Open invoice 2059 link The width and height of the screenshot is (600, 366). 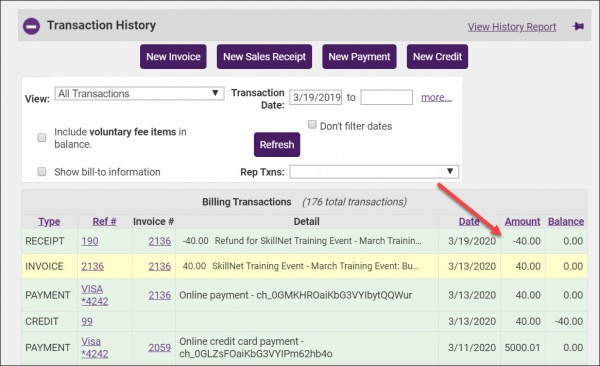(x=160, y=348)
